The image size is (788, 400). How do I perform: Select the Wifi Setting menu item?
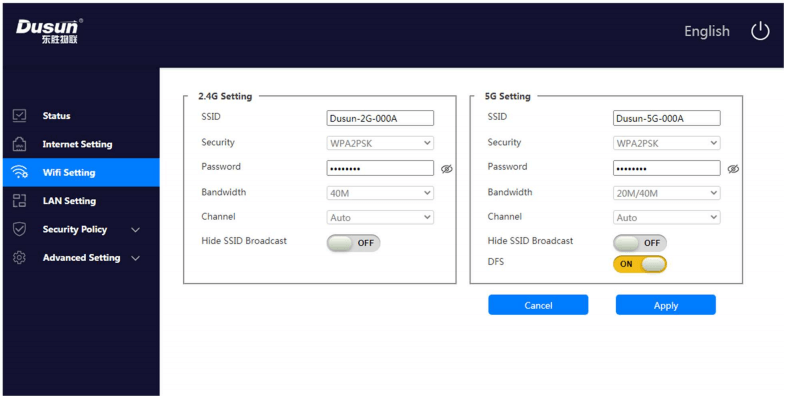point(81,172)
